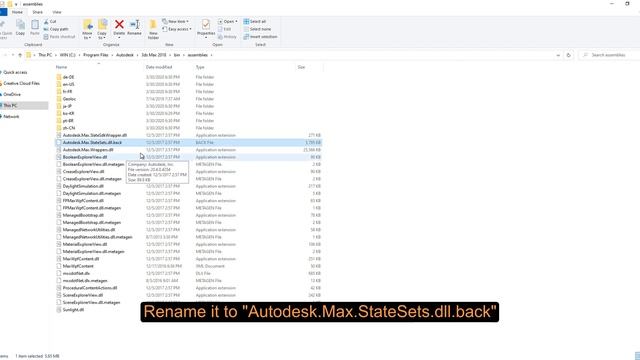Select BooleanExplorerView.dll file
This screenshot has width=640, height=360.
[85, 157]
